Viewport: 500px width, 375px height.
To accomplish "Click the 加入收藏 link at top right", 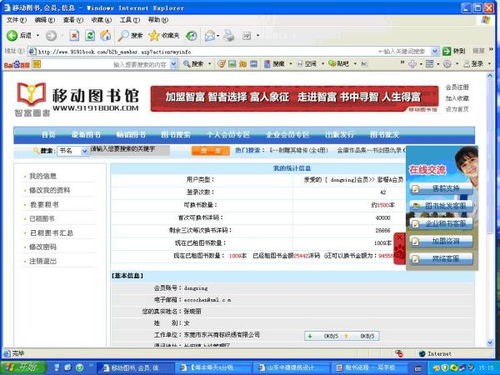I will click(457, 98).
